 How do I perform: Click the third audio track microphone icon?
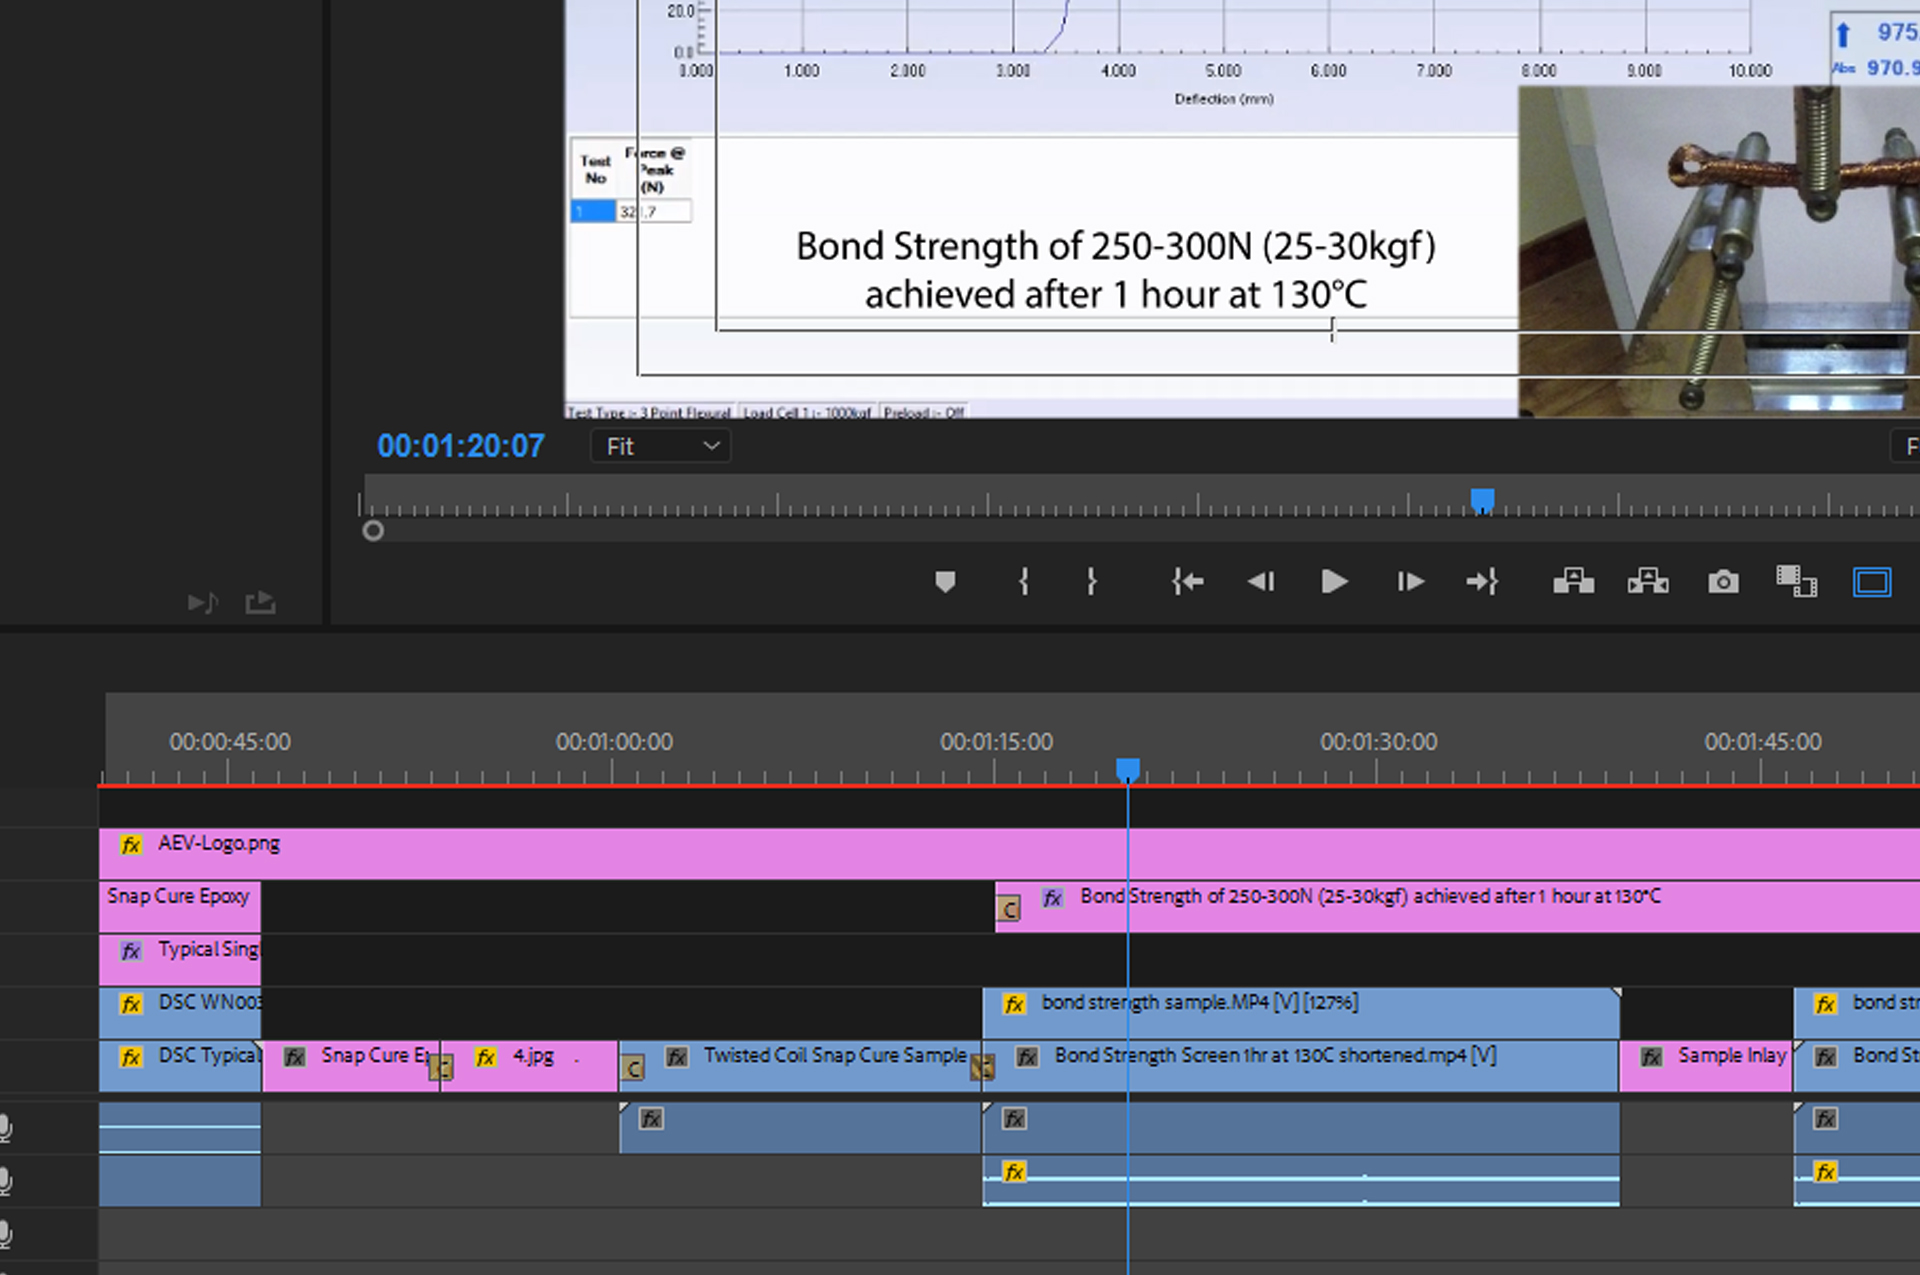point(6,1234)
